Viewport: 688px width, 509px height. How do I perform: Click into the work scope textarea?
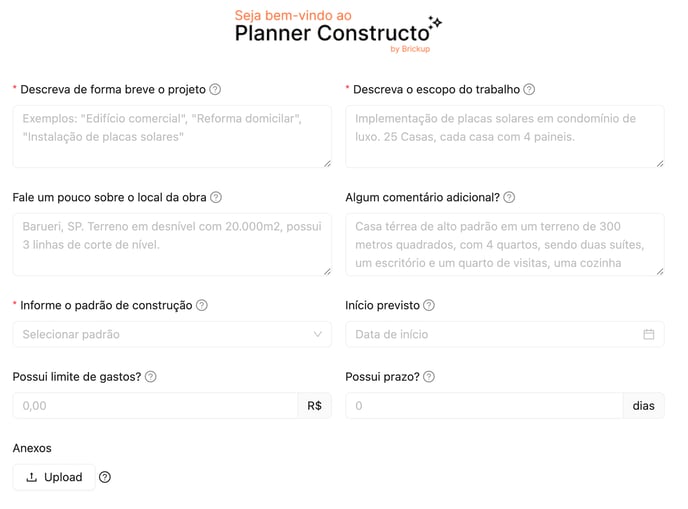(x=504, y=136)
